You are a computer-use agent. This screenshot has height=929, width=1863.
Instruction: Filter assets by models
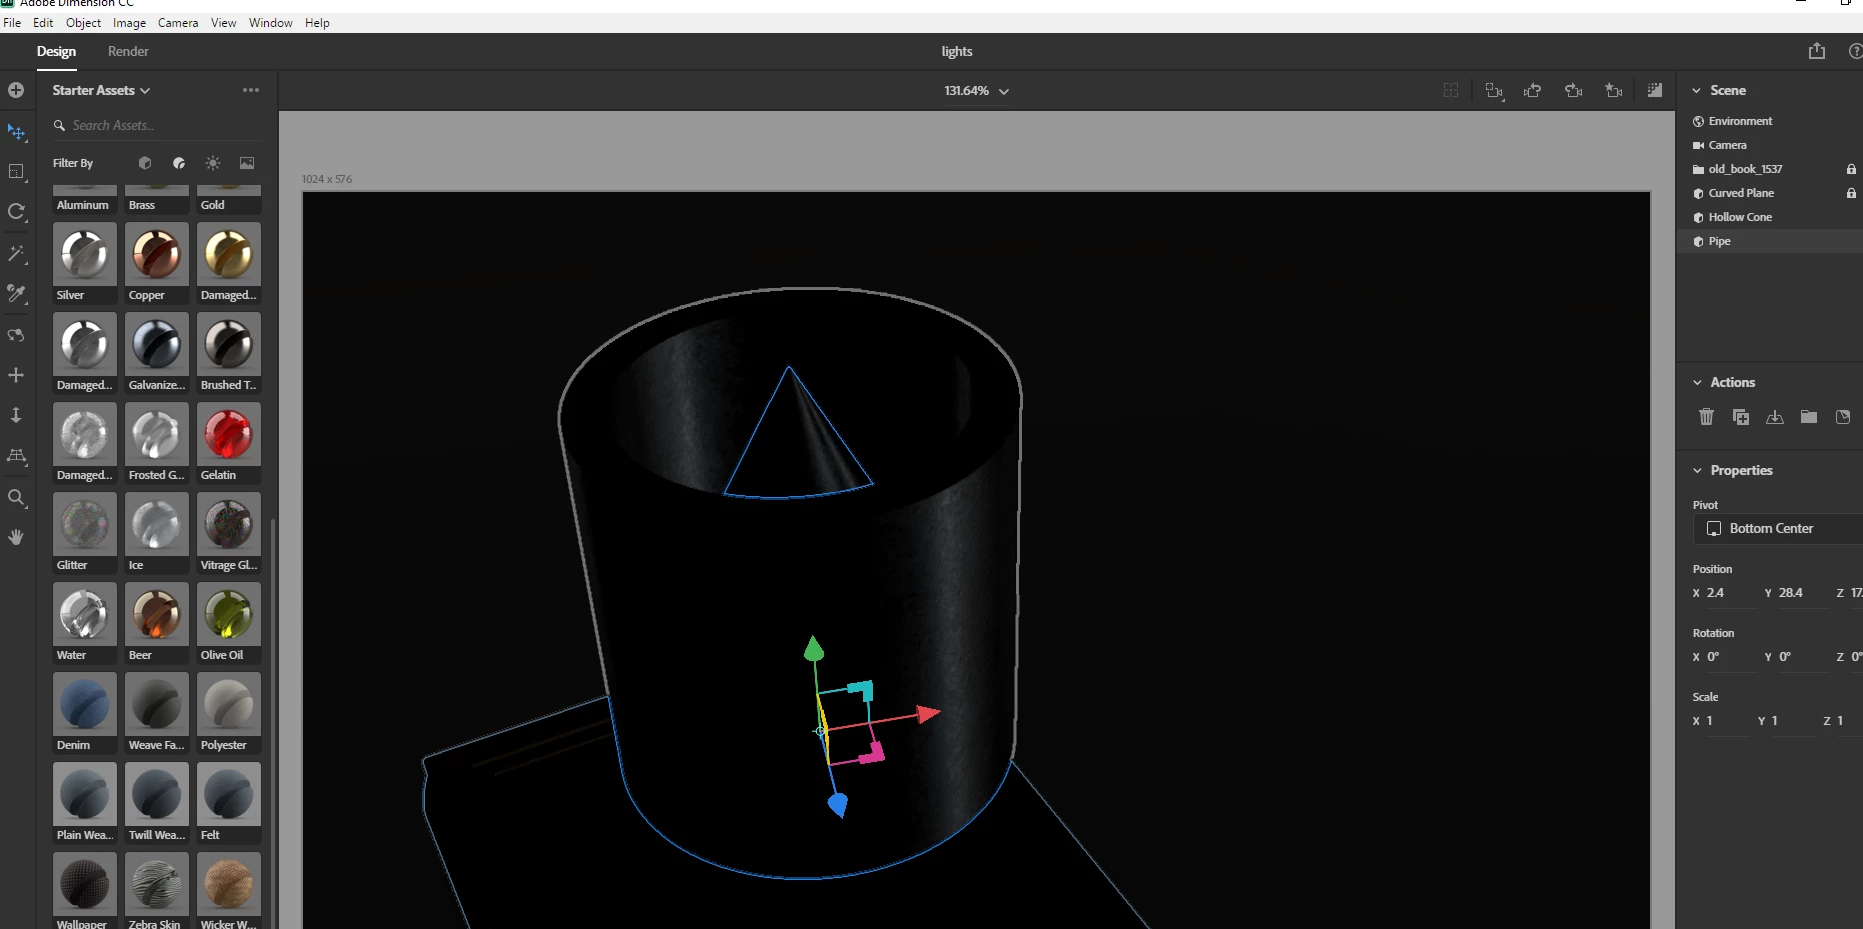[x=145, y=163]
